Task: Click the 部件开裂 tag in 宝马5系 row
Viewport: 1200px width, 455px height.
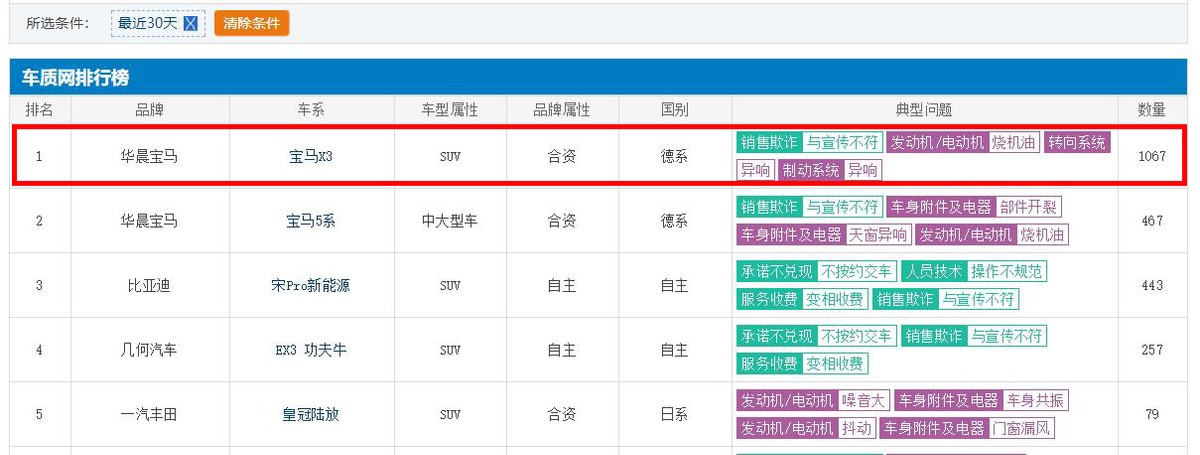Action: [x=1029, y=207]
